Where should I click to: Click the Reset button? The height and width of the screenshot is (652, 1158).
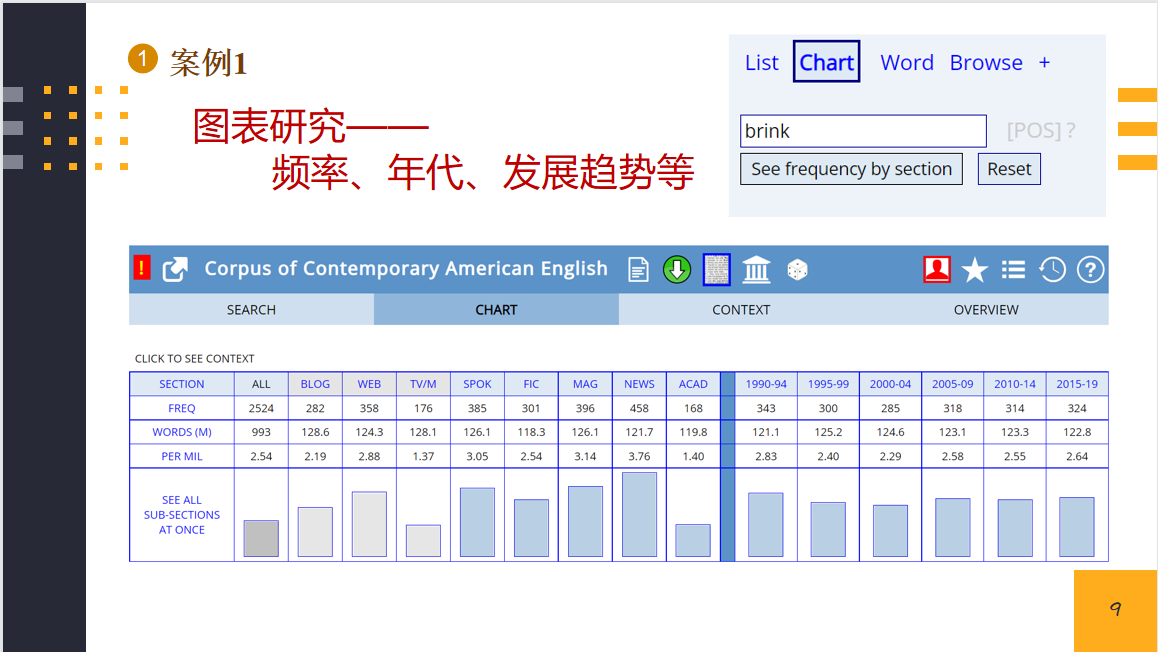pos(1009,169)
